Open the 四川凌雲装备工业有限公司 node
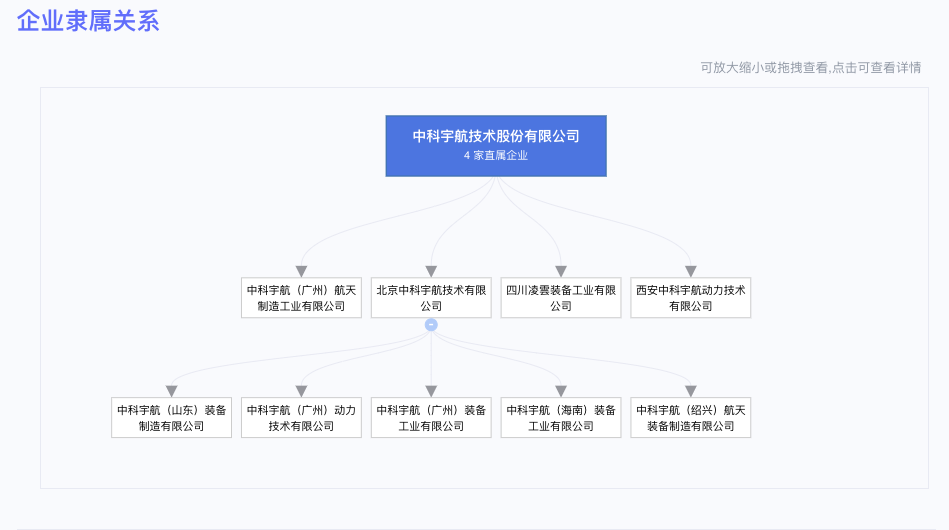The height and width of the screenshot is (530, 949). click(561, 298)
